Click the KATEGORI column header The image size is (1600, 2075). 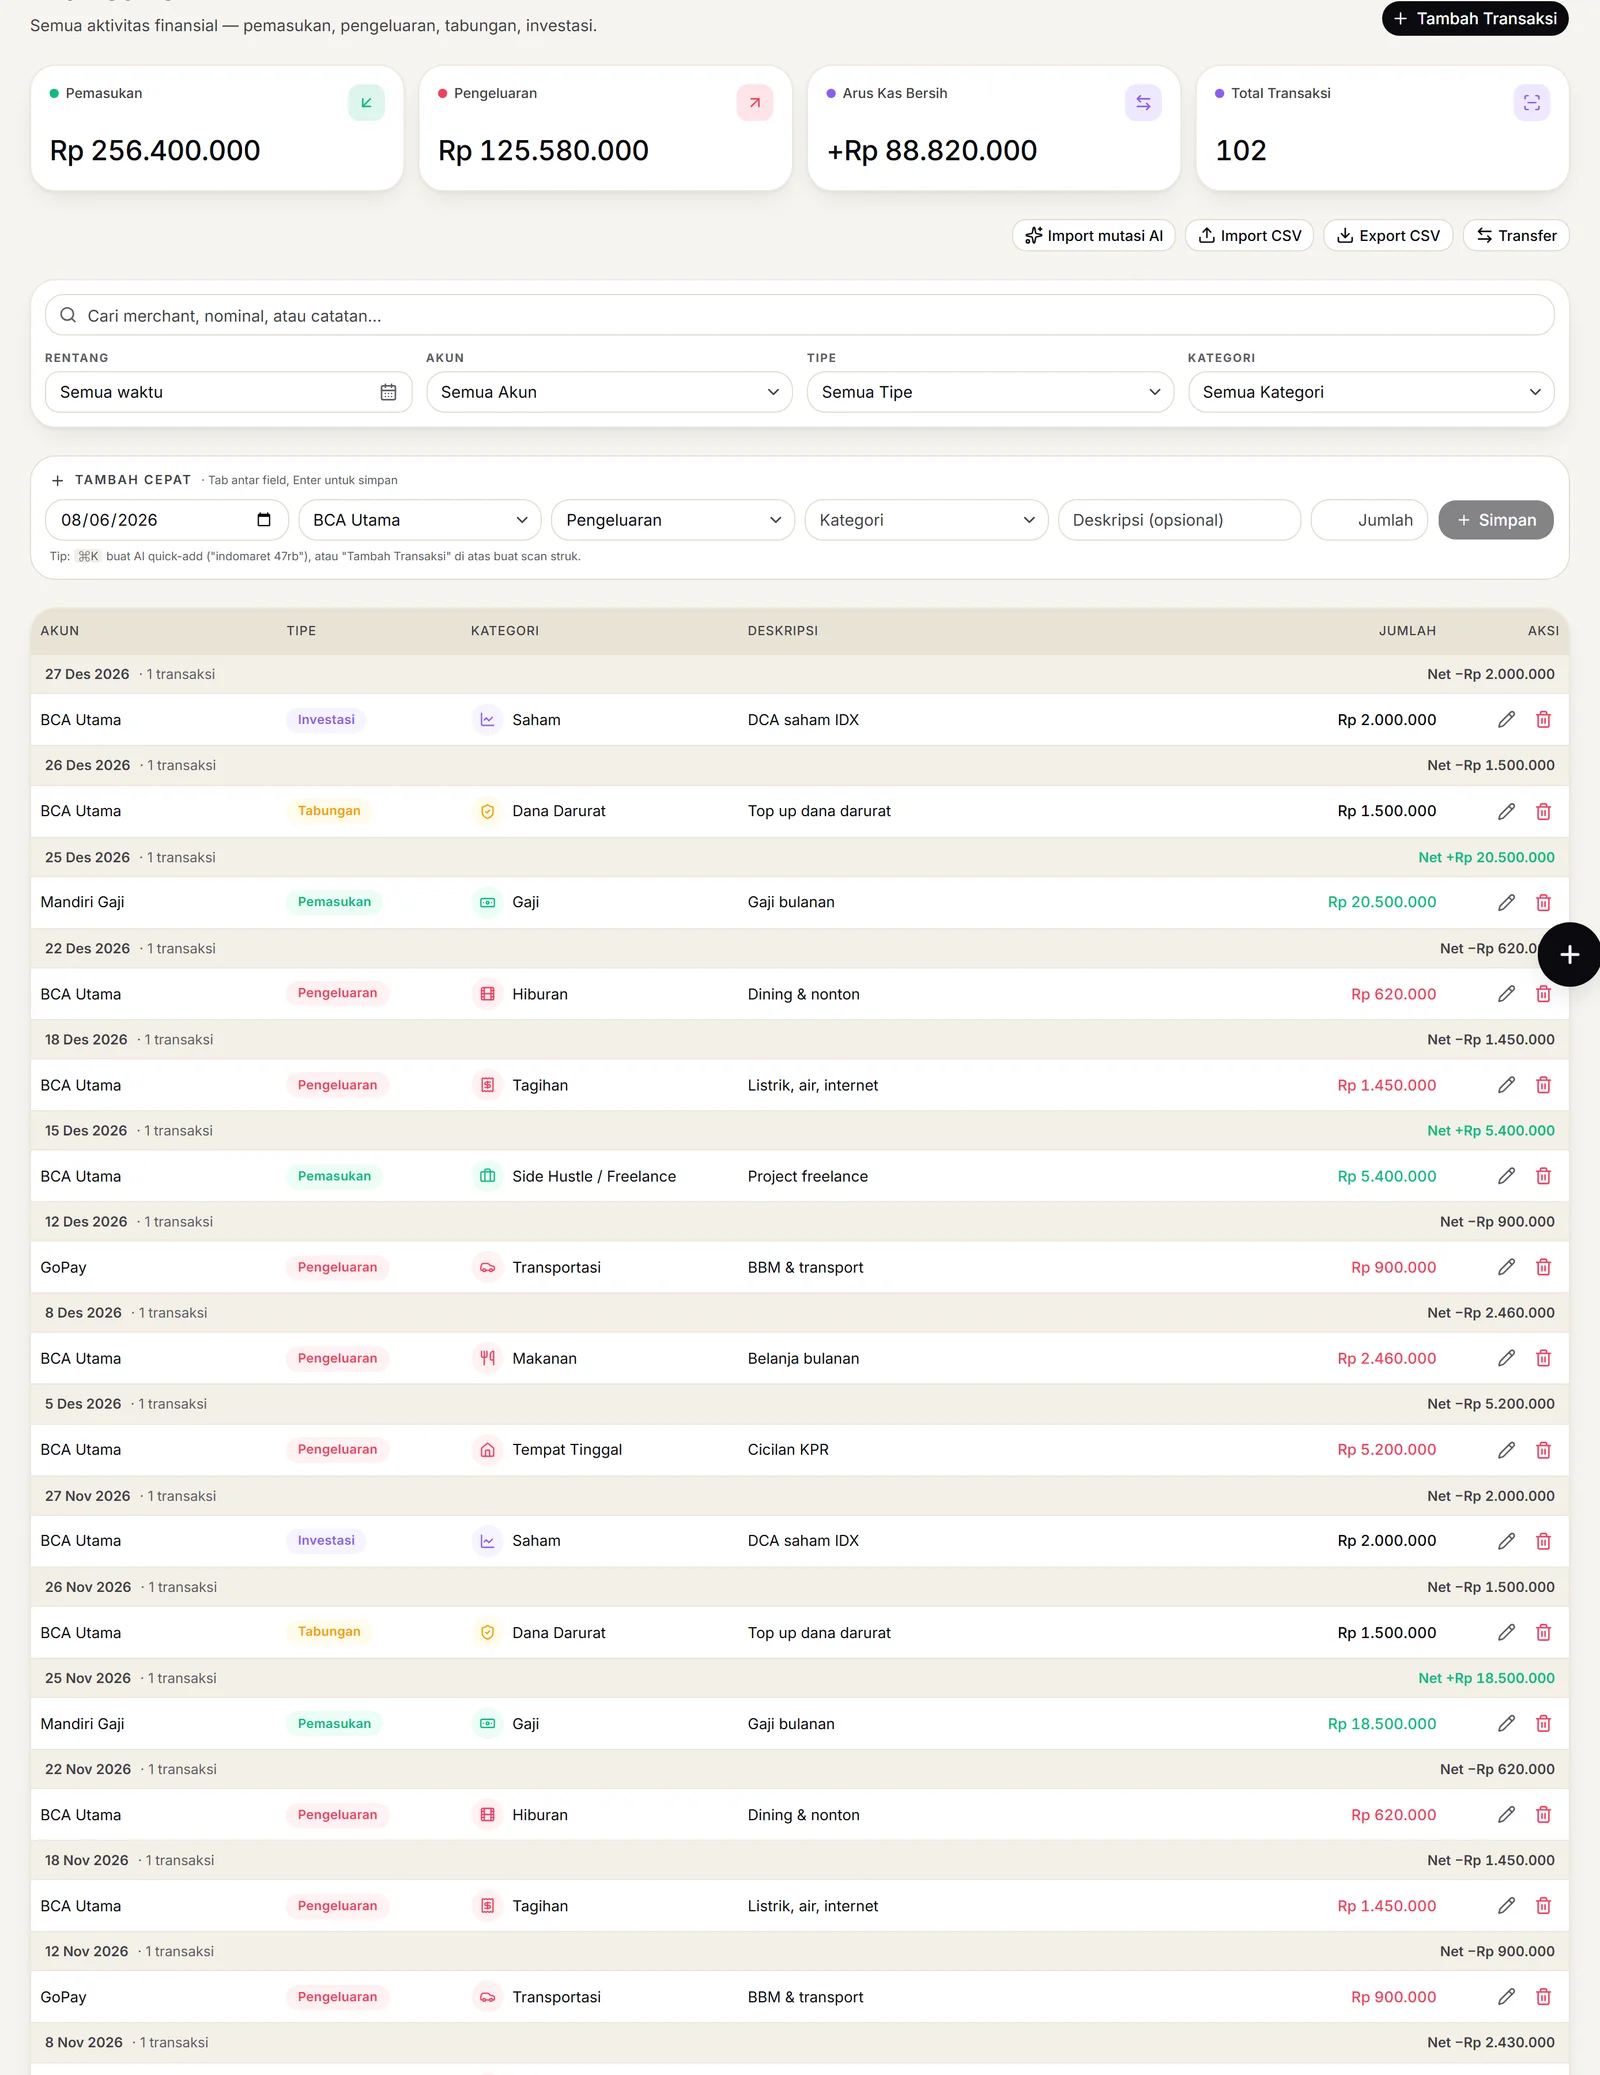click(x=505, y=631)
